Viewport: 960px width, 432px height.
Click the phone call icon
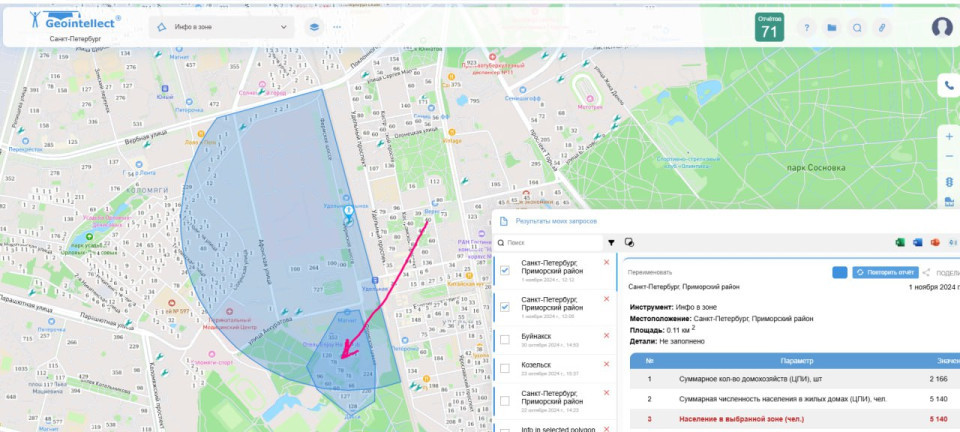coord(949,86)
